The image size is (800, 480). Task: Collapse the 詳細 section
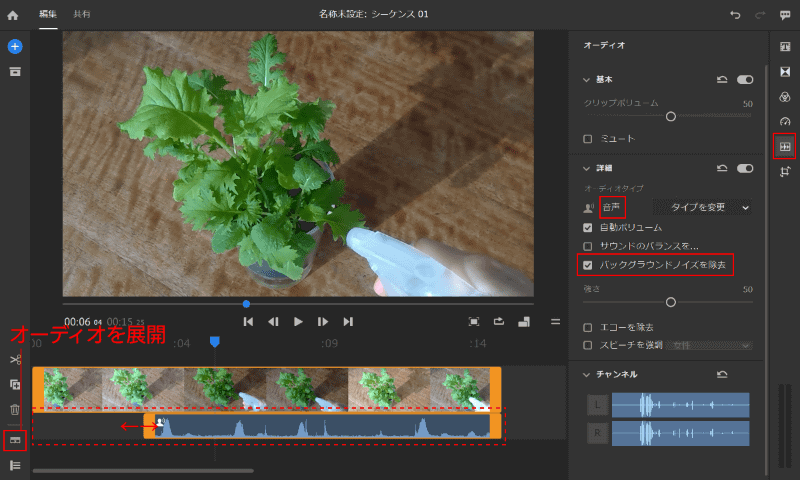click(586, 168)
